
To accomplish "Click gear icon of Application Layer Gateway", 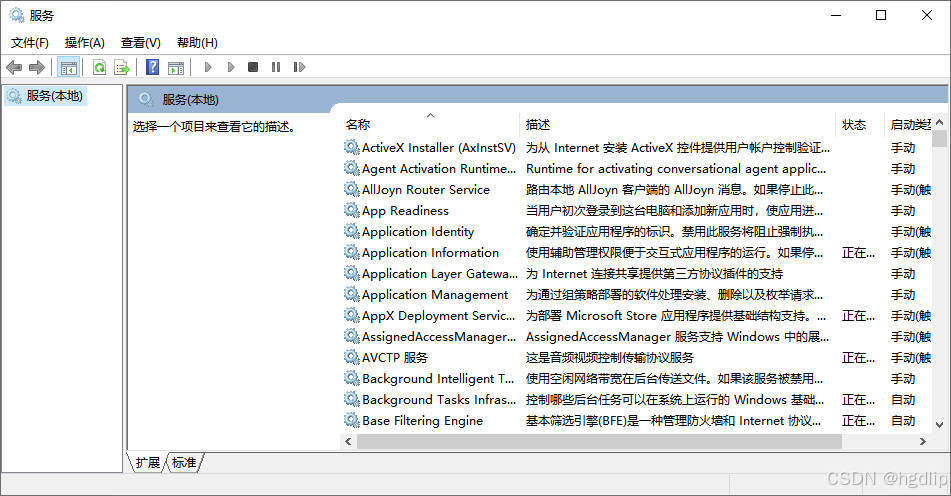I will pyautogui.click(x=352, y=273).
